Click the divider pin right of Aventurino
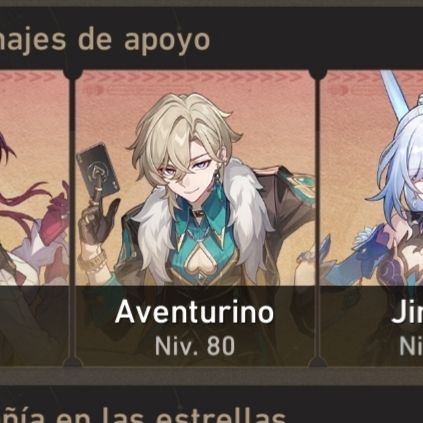 [317, 73]
